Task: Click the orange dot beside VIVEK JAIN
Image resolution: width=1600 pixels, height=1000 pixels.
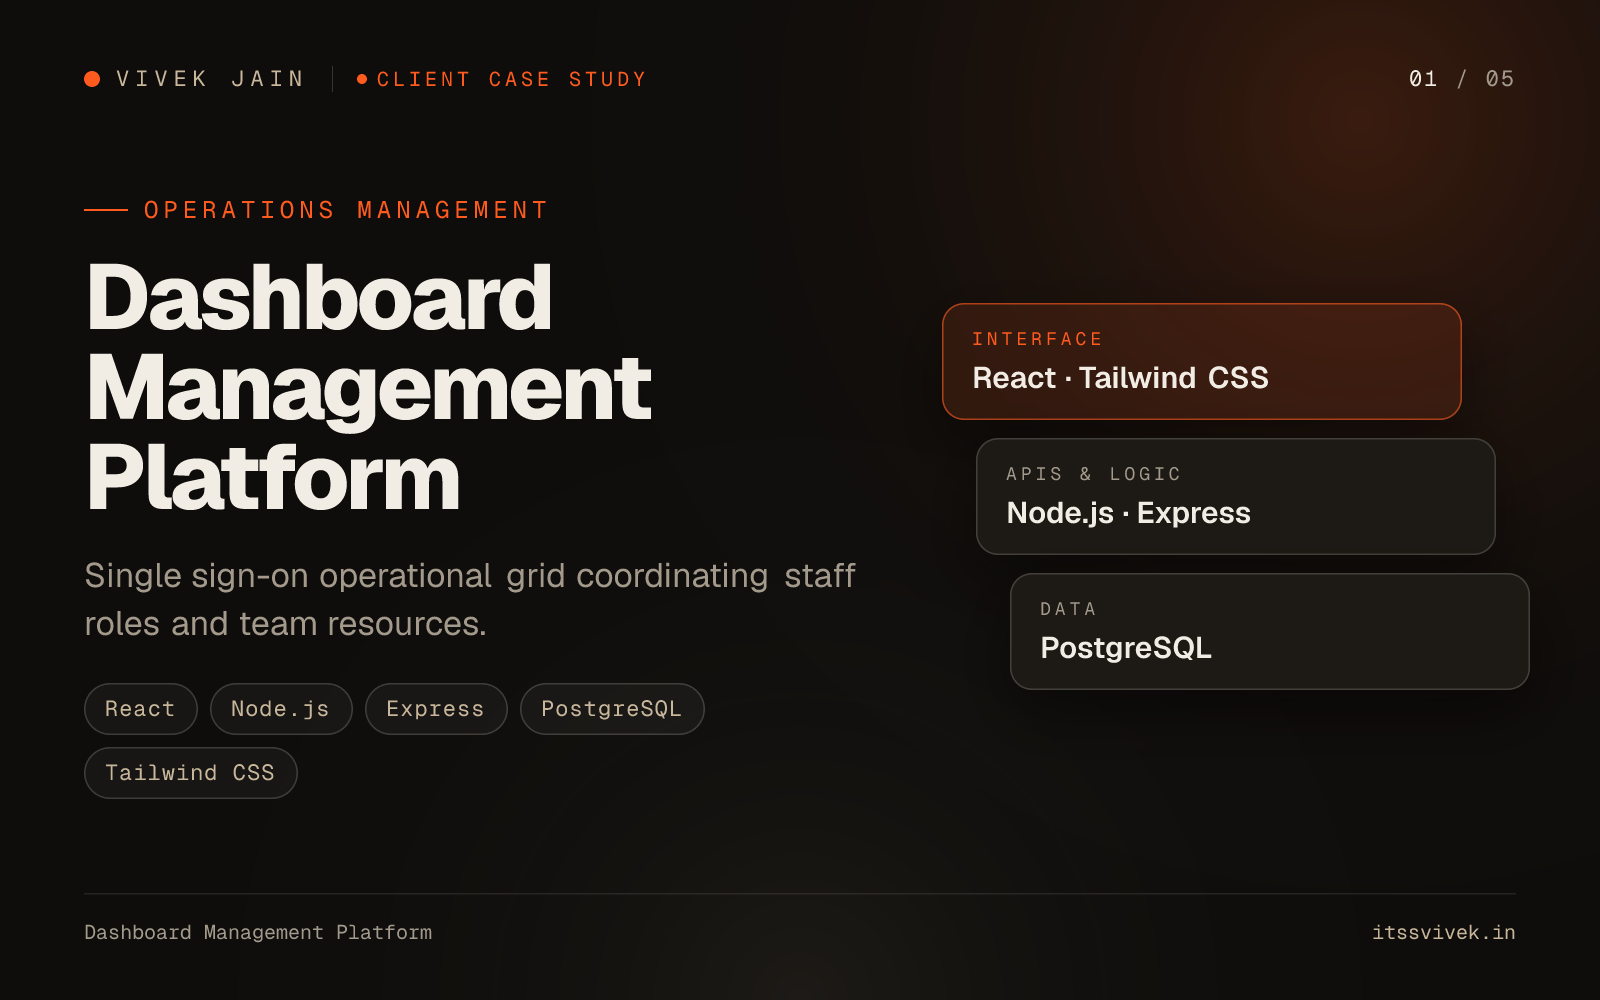Action: (x=92, y=79)
